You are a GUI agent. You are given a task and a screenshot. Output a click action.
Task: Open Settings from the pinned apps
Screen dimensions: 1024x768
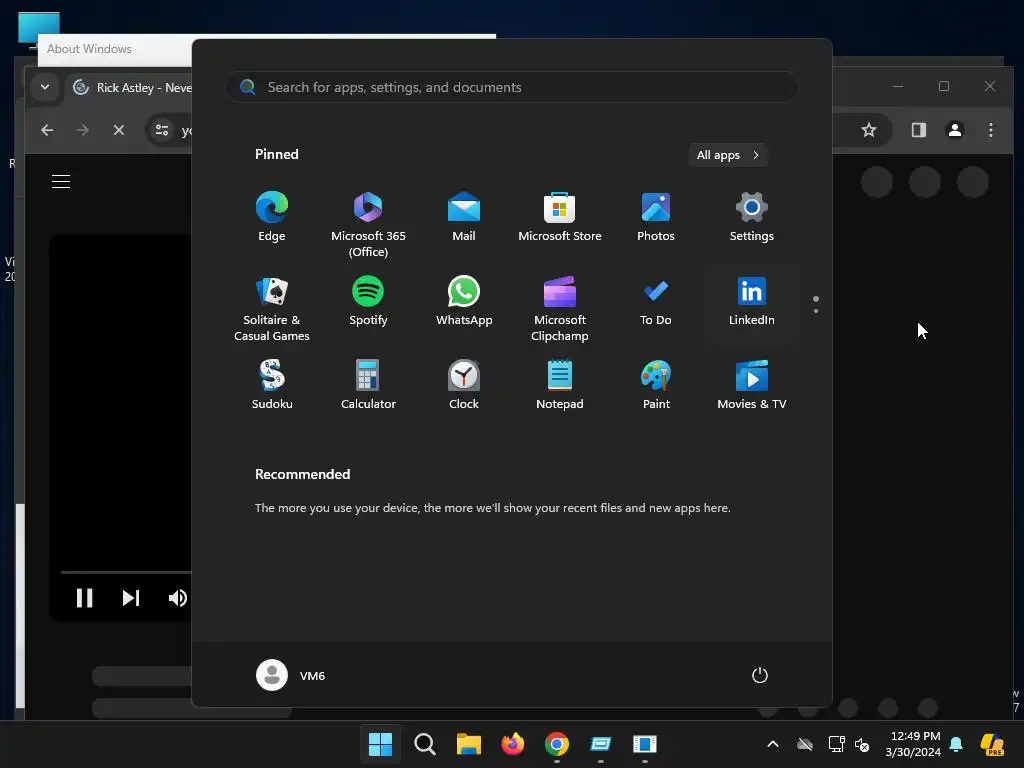752,218
